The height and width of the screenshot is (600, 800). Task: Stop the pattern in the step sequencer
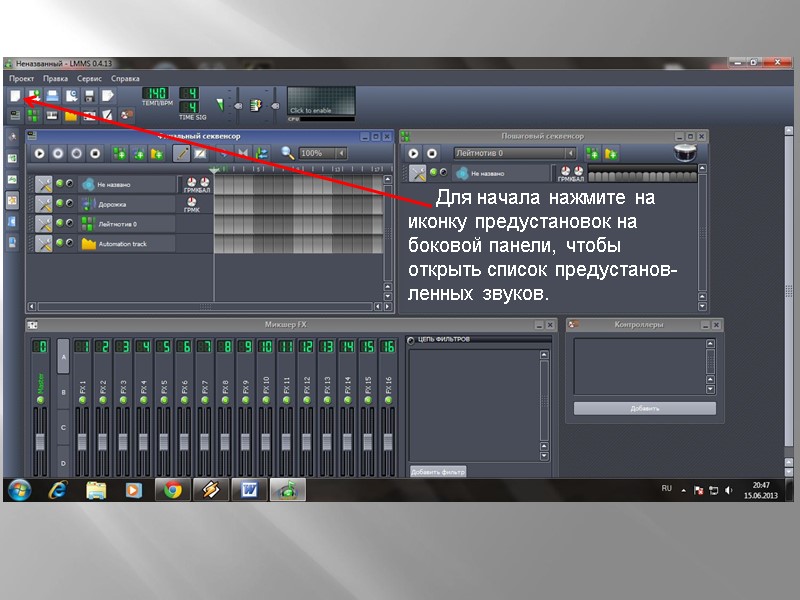point(432,153)
